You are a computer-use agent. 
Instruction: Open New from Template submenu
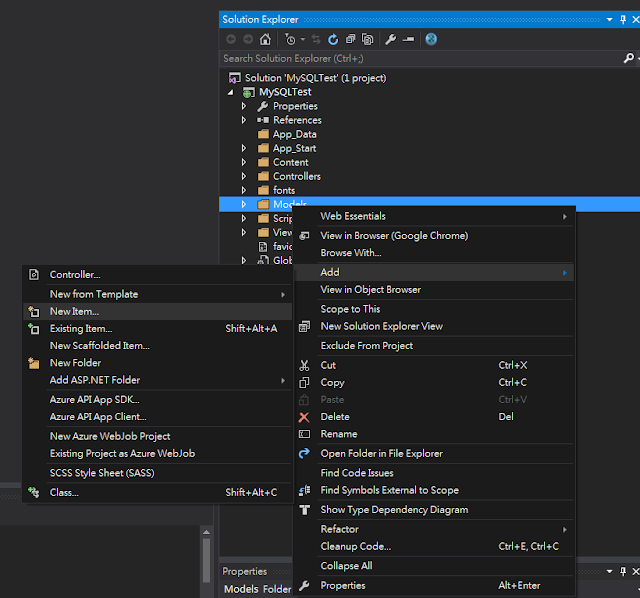click(x=158, y=294)
